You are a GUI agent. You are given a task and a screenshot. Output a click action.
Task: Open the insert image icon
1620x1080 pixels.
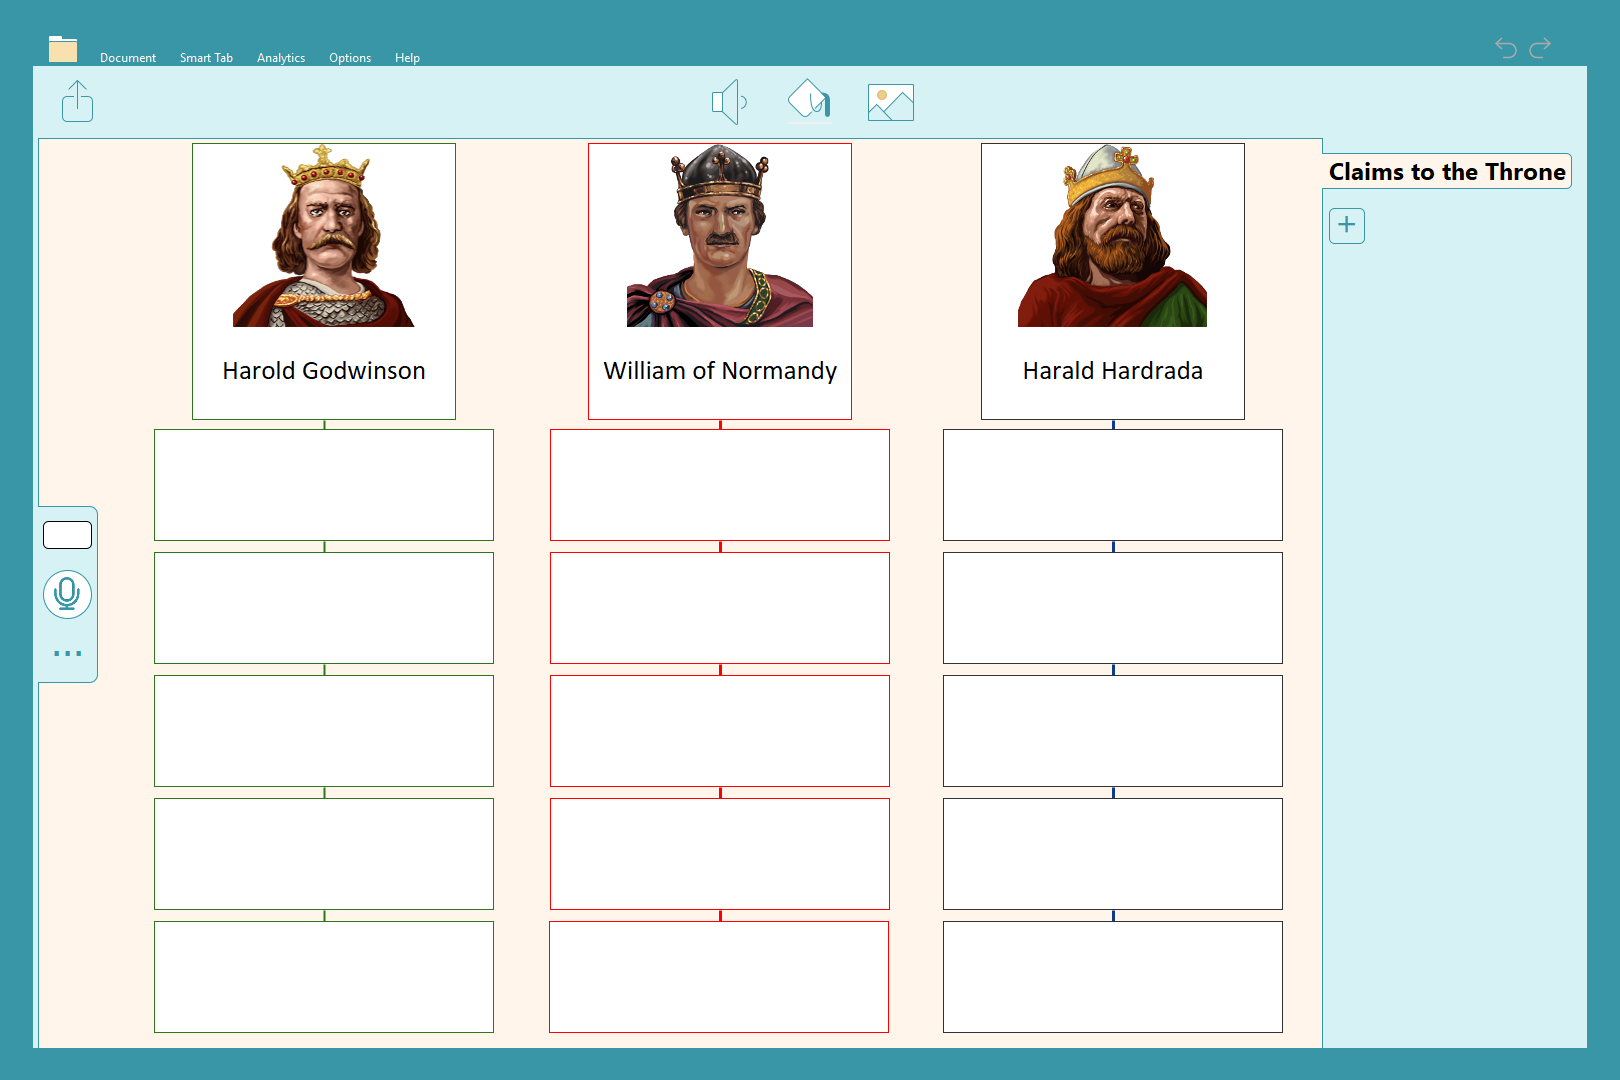pos(890,102)
